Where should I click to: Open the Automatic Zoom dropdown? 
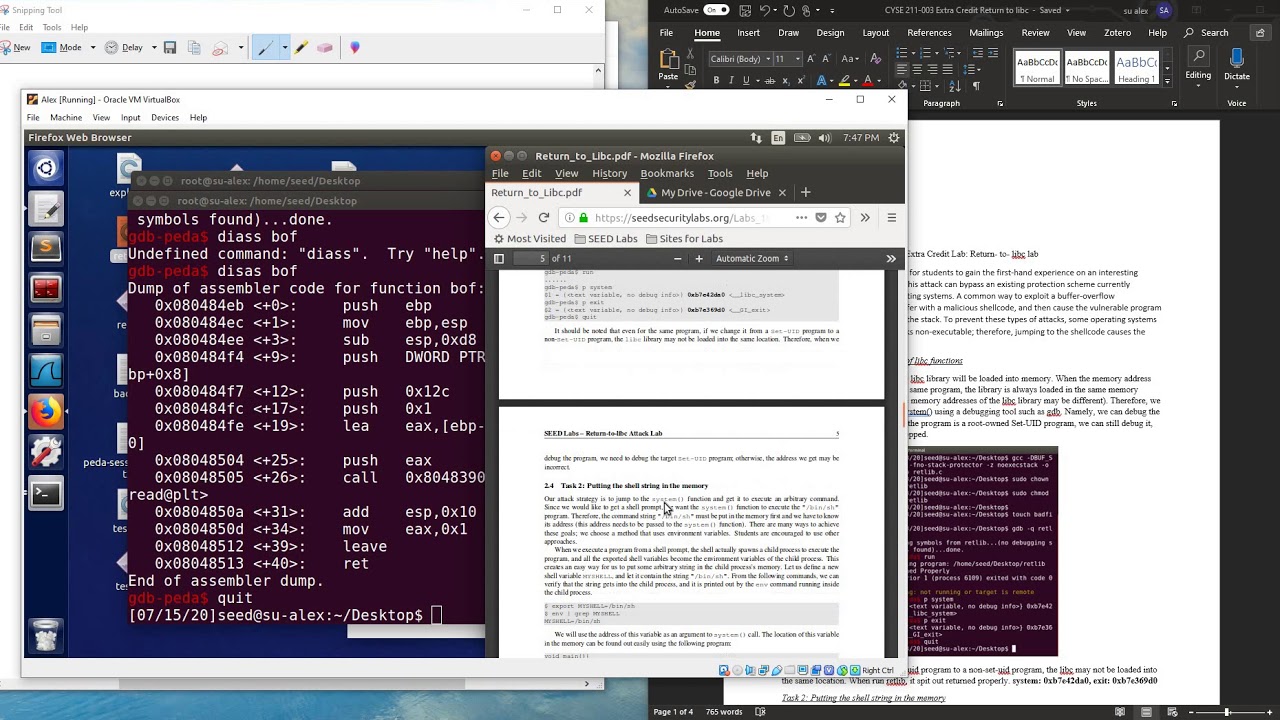(752, 259)
